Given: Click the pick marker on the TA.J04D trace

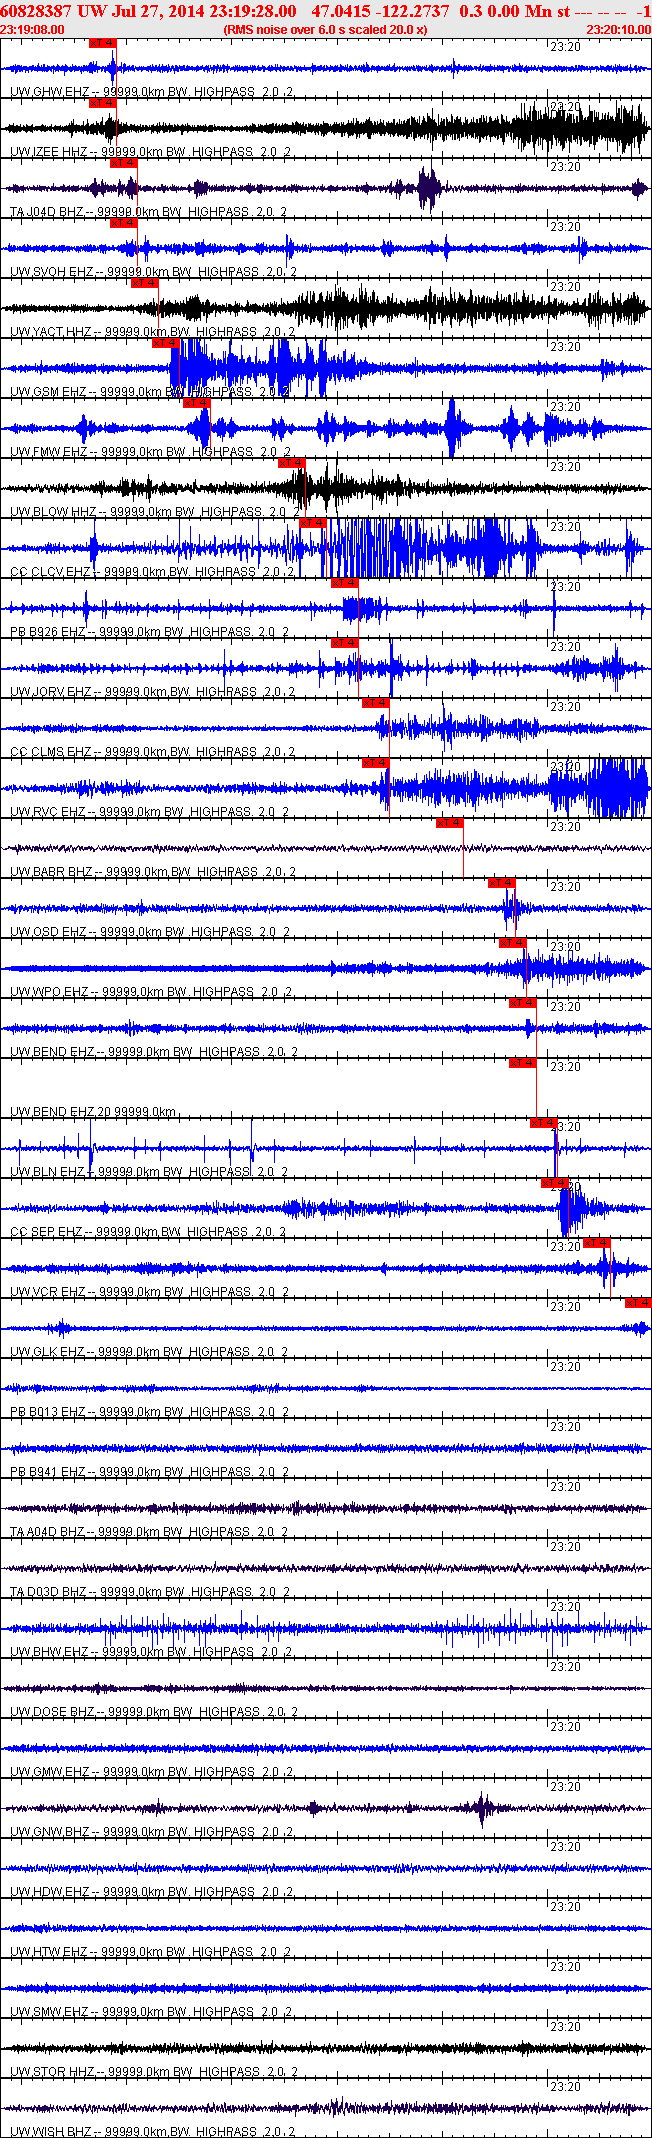Looking at the screenshot, I should (x=124, y=163).
